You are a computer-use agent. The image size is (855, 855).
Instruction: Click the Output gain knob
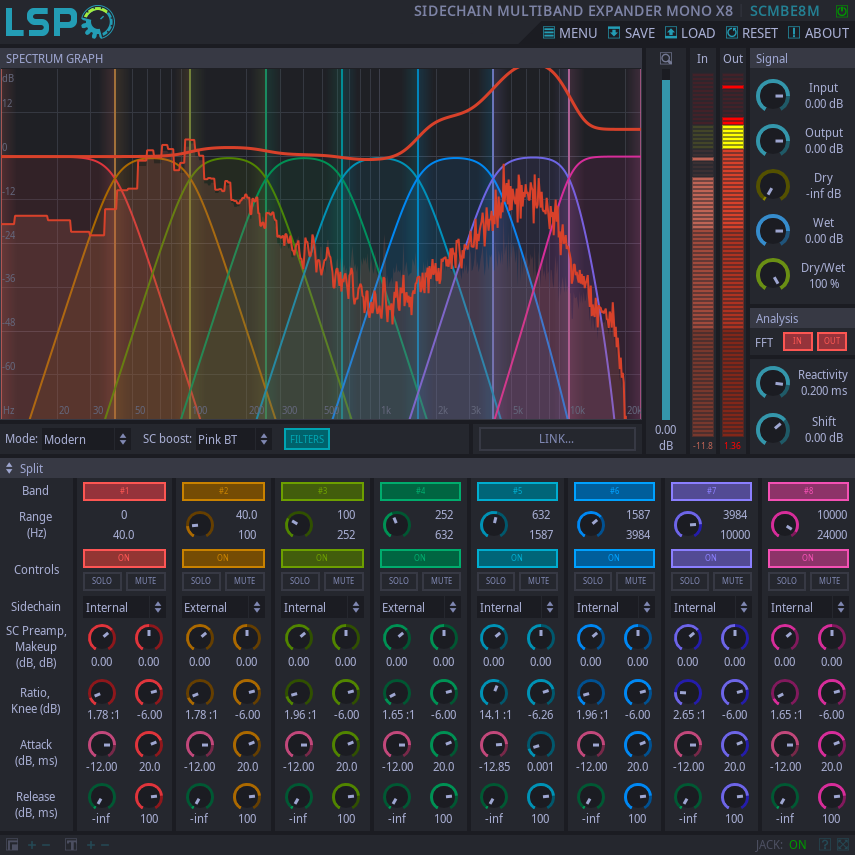pyautogui.click(x=773, y=141)
